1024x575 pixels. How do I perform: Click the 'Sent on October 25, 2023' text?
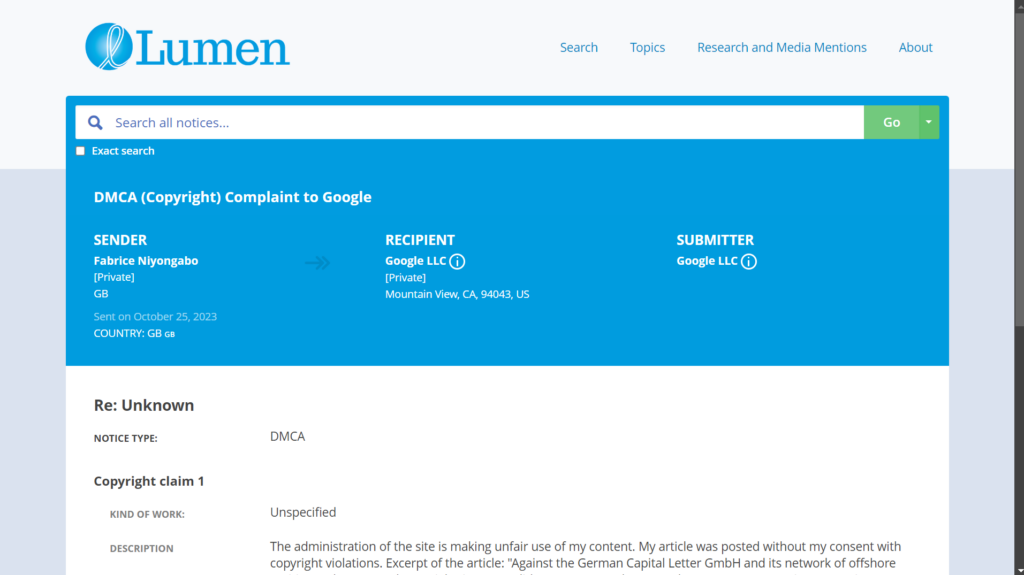[155, 316]
